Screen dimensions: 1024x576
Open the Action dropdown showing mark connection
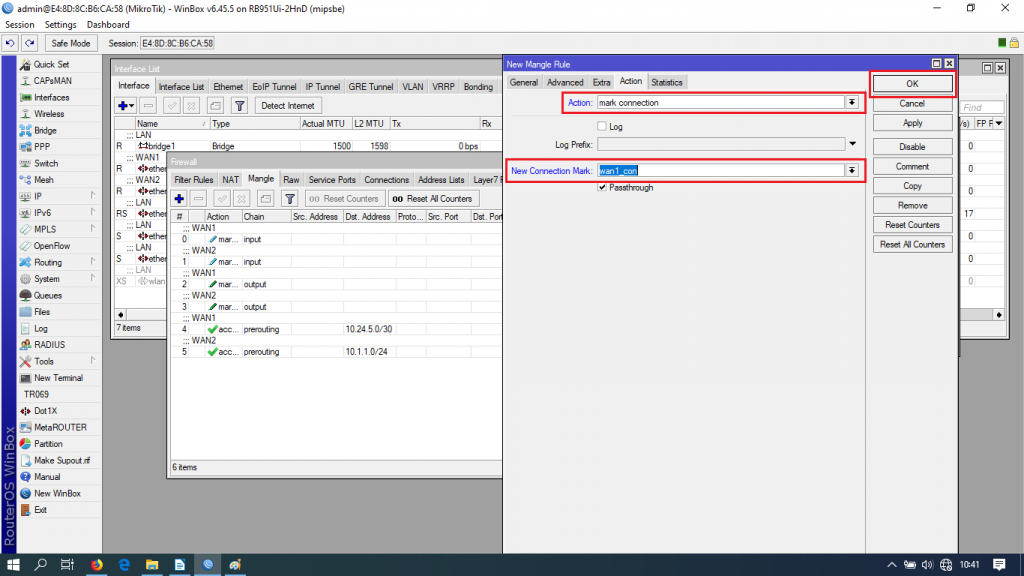(852, 103)
